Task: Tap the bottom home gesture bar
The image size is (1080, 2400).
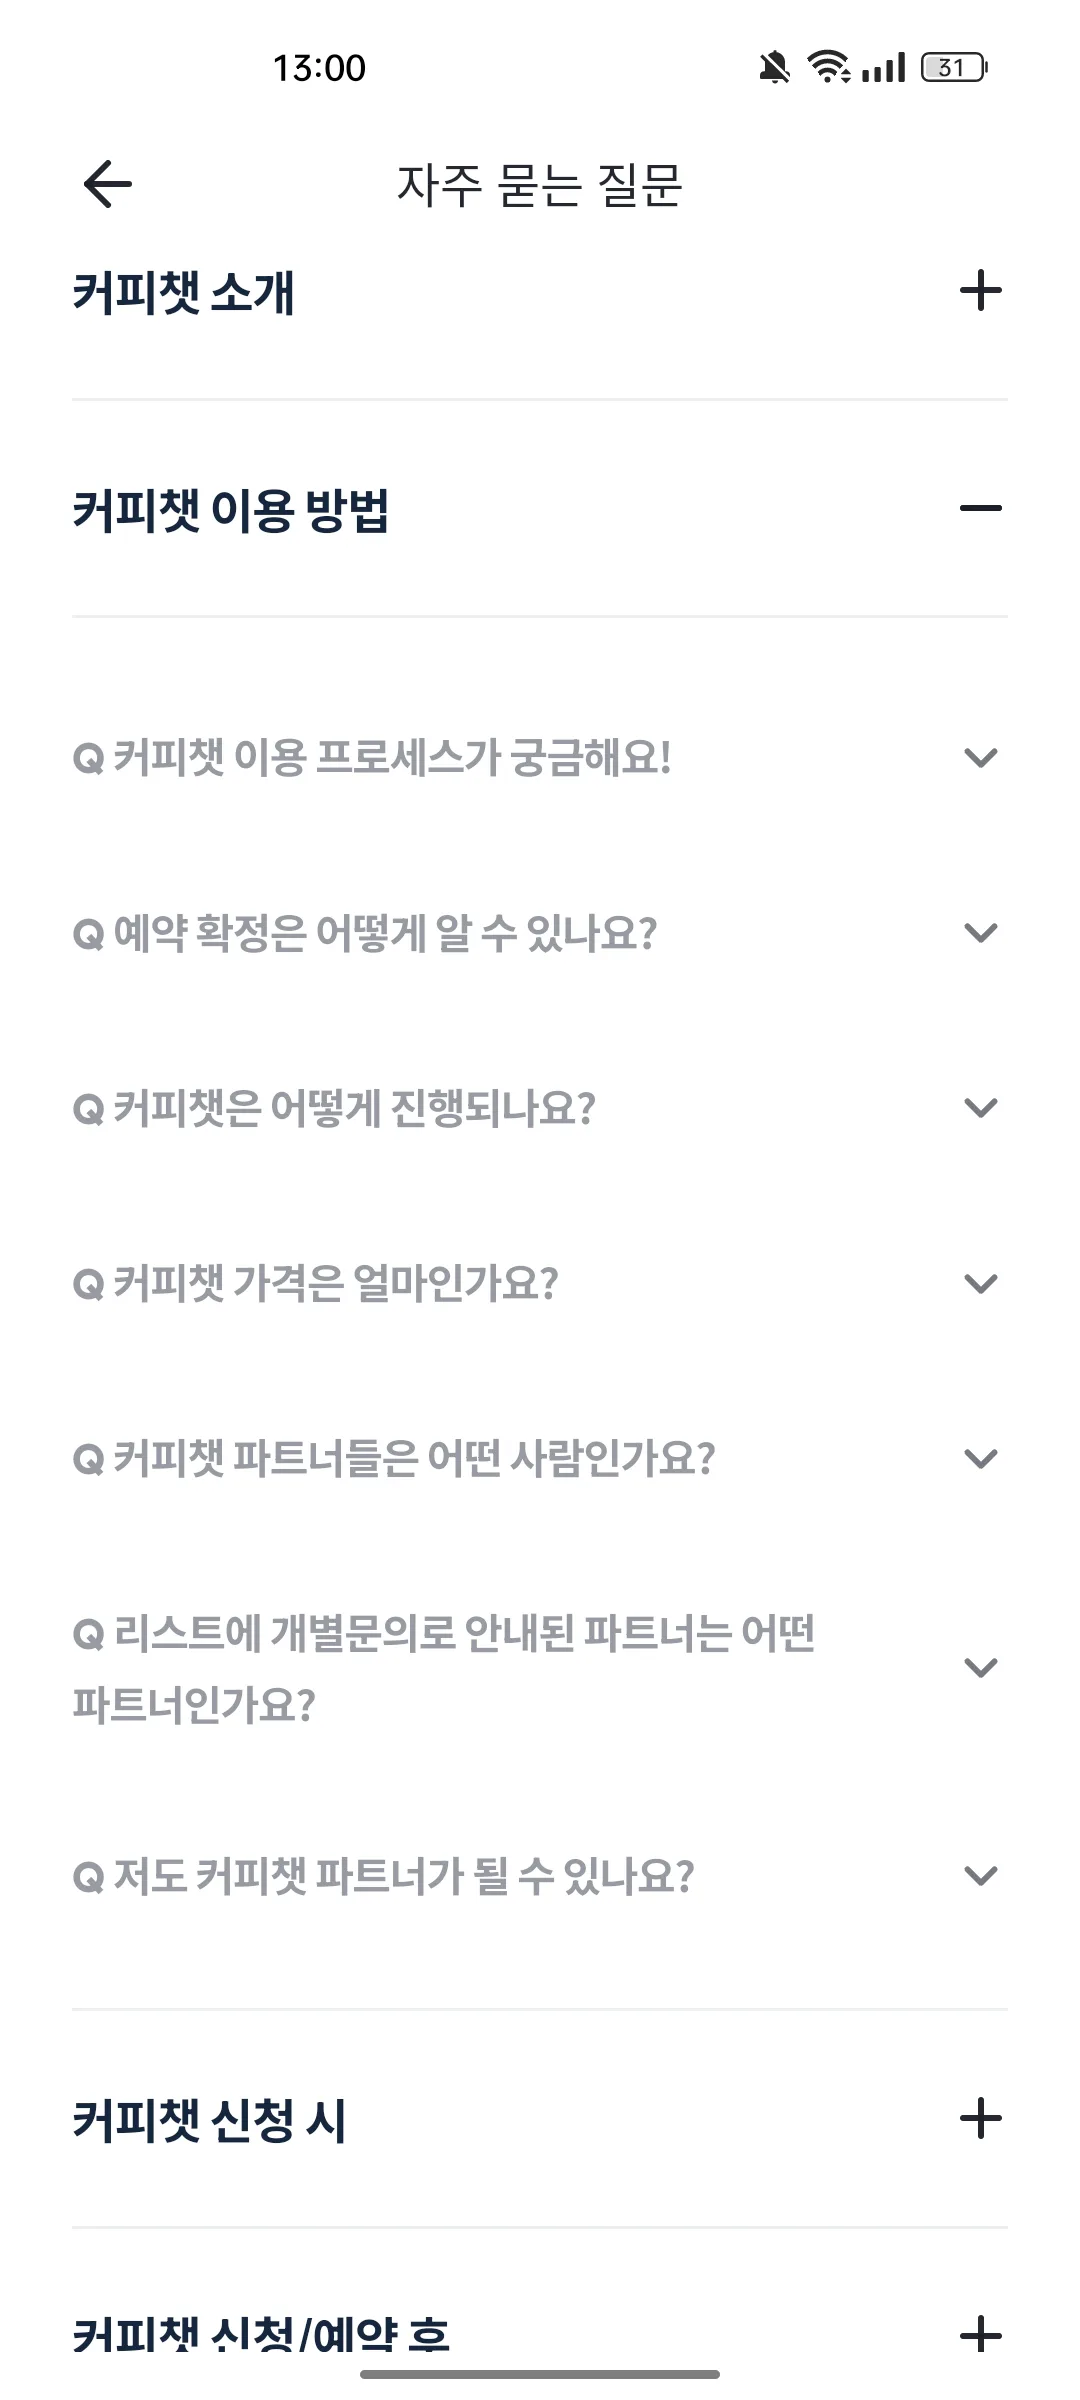Action: tap(540, 2374)
